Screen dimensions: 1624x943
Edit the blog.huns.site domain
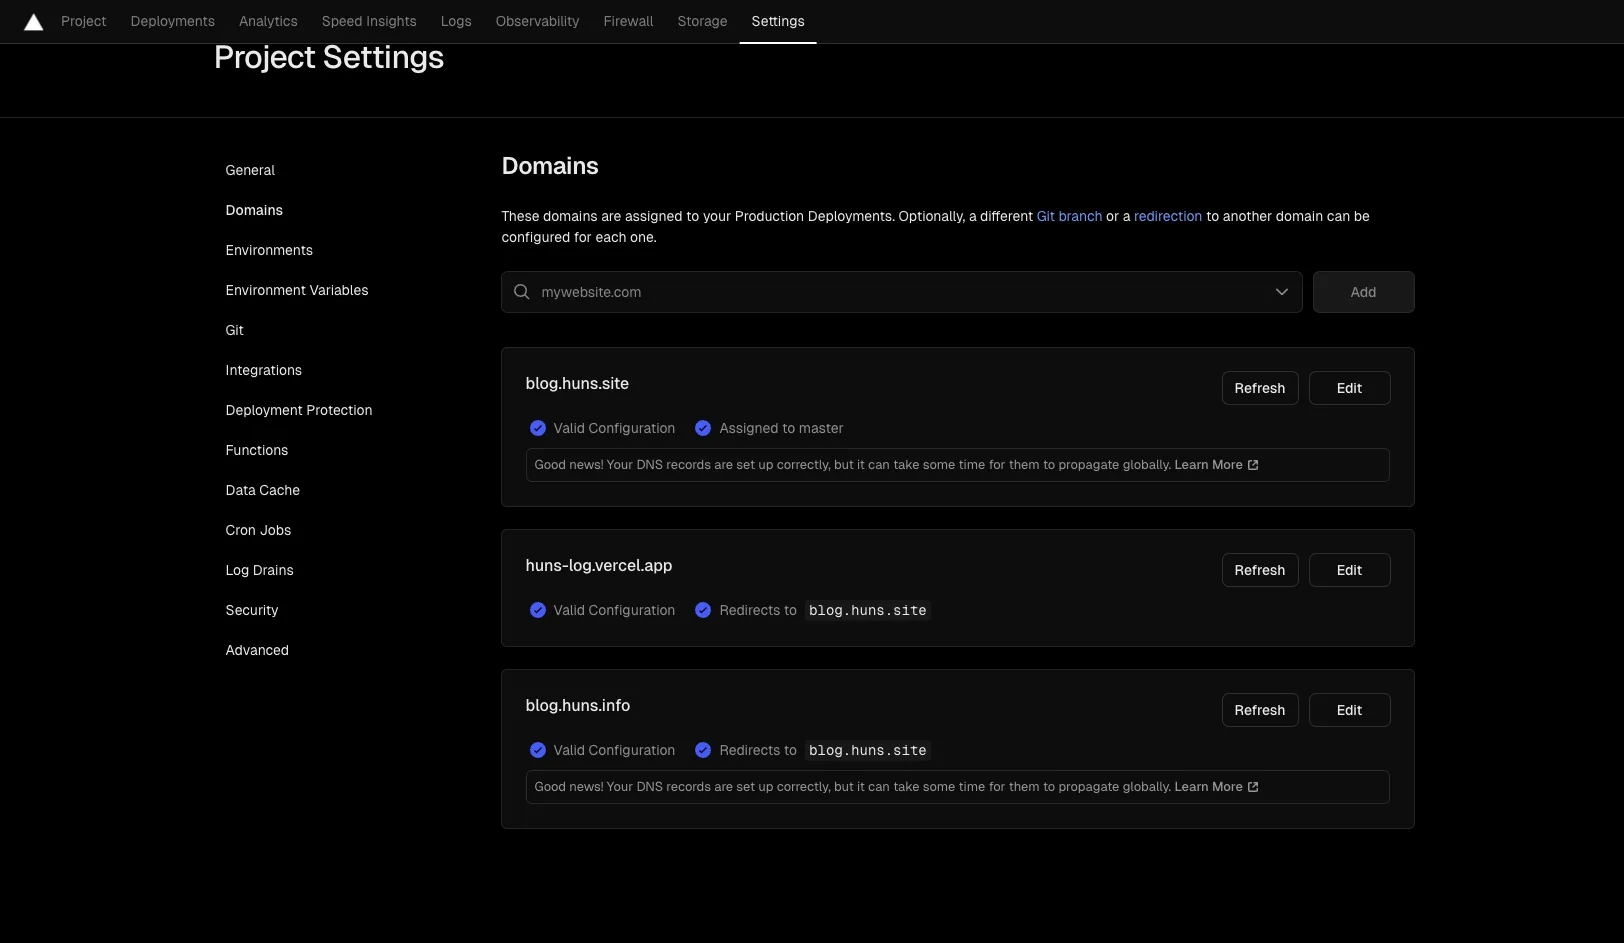1349,388
